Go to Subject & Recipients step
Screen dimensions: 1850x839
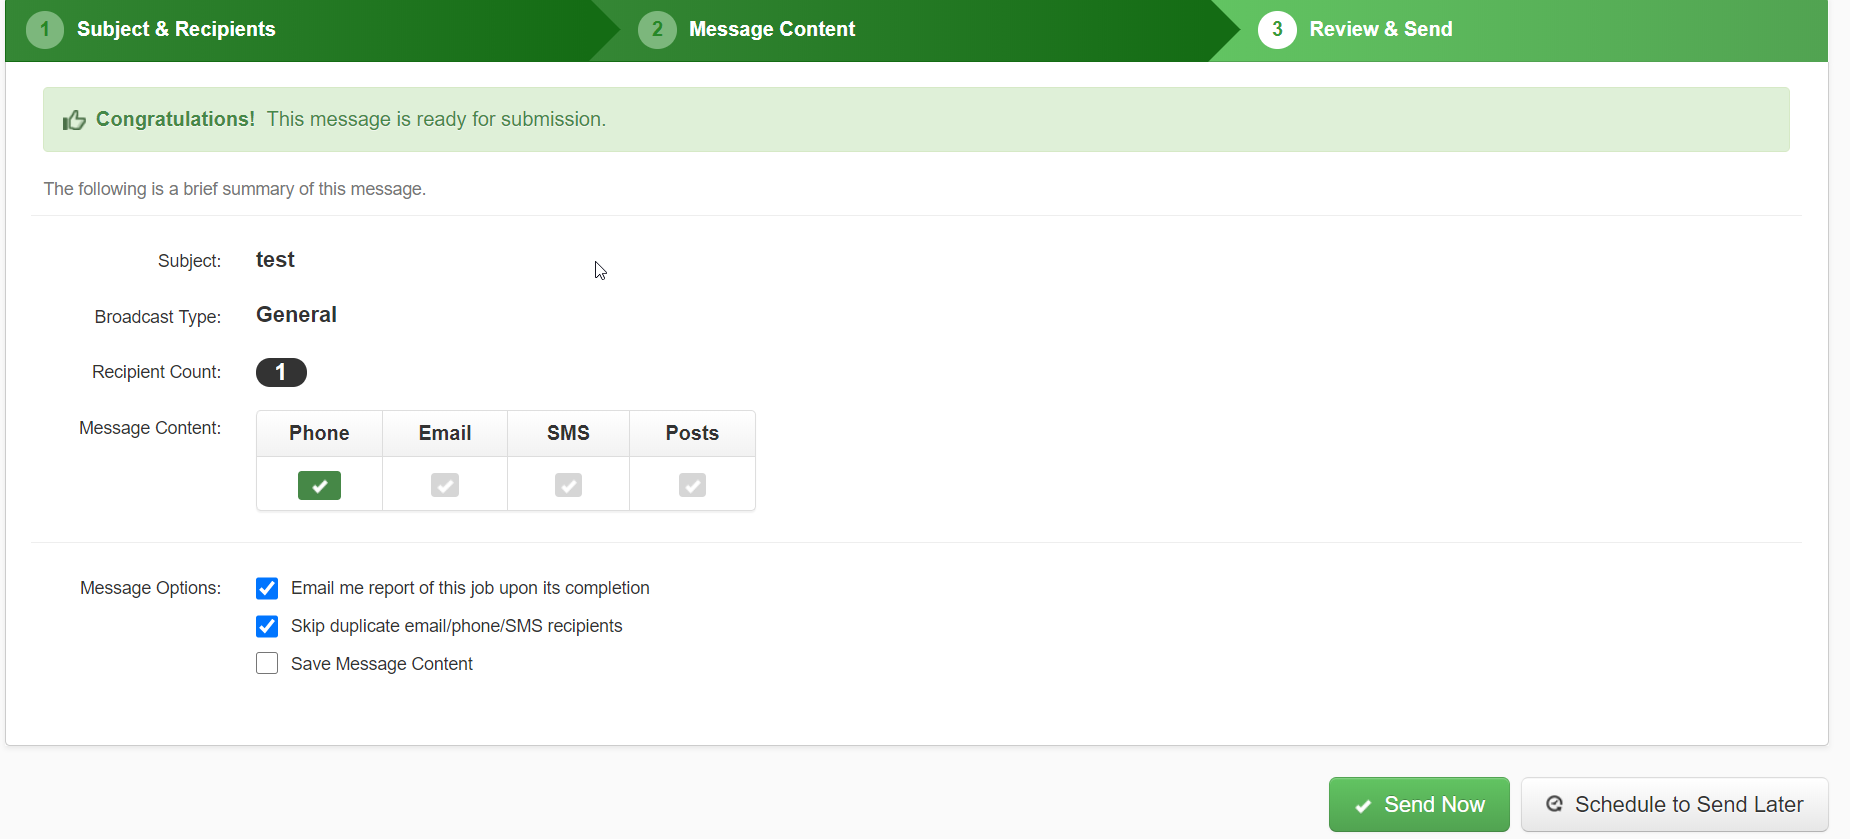[176, 29]
